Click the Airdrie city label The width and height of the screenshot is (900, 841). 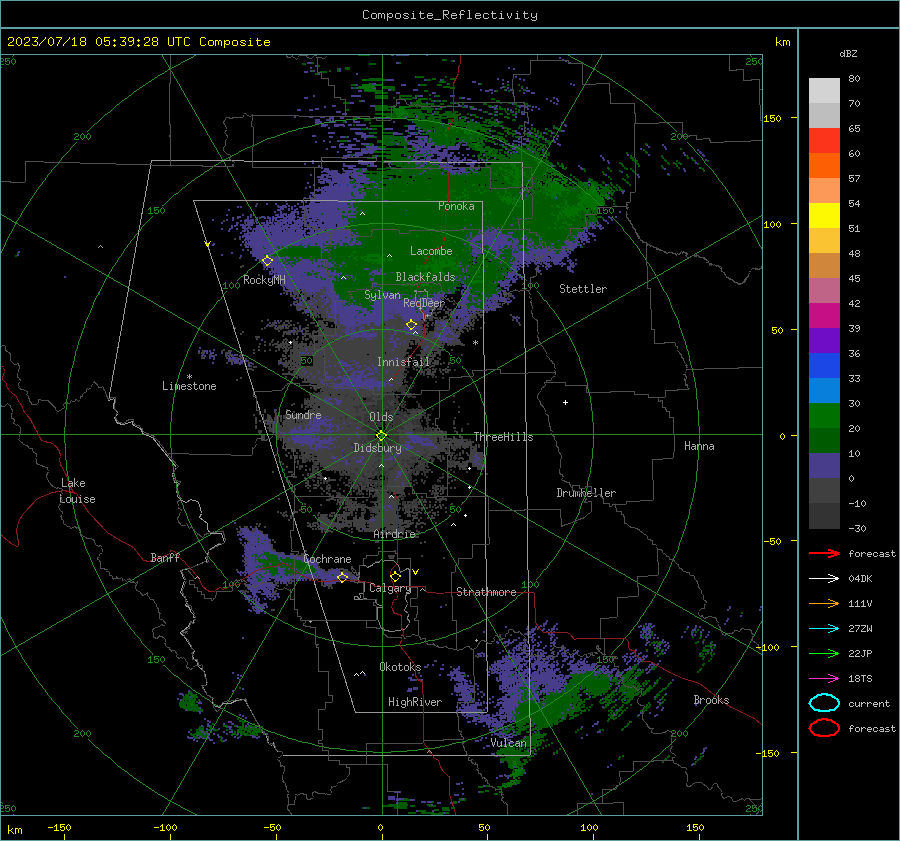pyautogui.click(x=394, y=534)
